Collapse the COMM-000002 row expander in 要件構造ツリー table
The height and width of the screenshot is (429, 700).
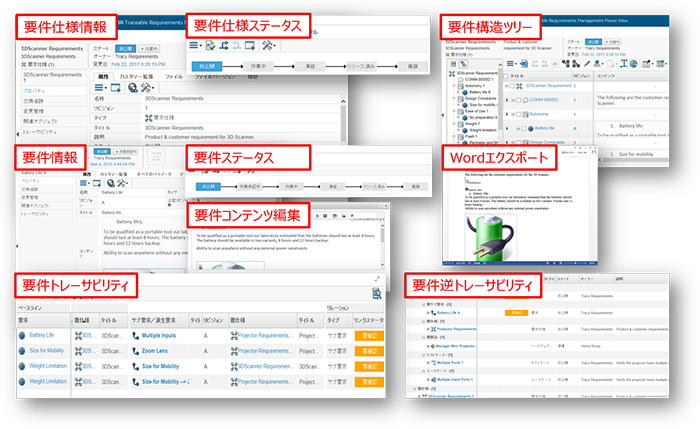[513, 100]
